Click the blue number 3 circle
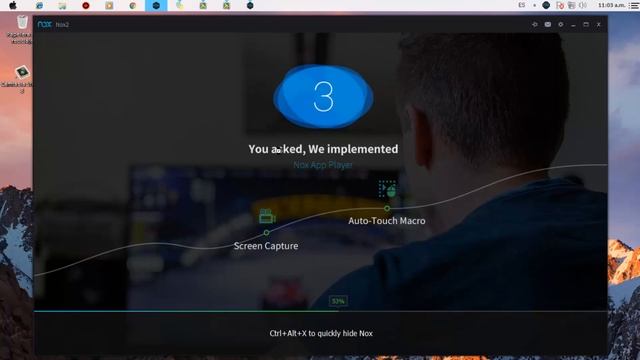Viewport: 640px width, 360px height. point(323,96)
